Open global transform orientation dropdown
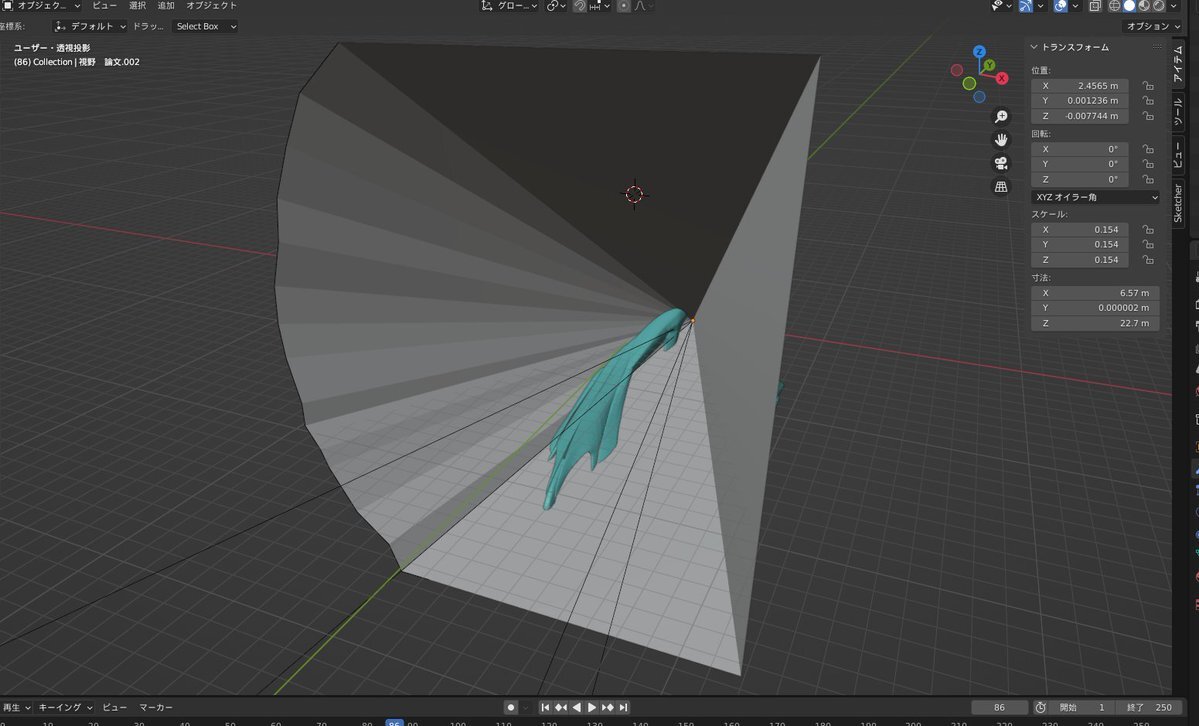Viewport: 1199px width, 726px height. 509,6
